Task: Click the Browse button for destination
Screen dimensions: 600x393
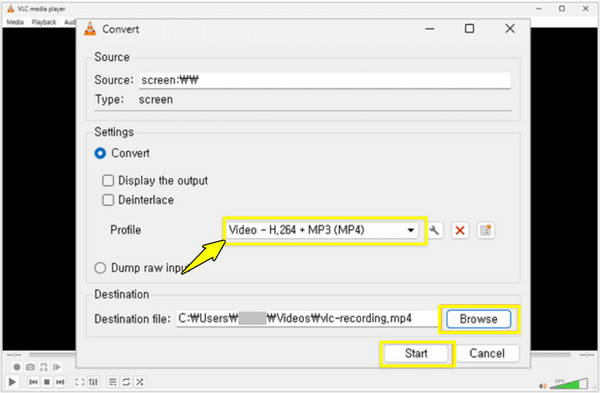Action: [x=478, y=319]
